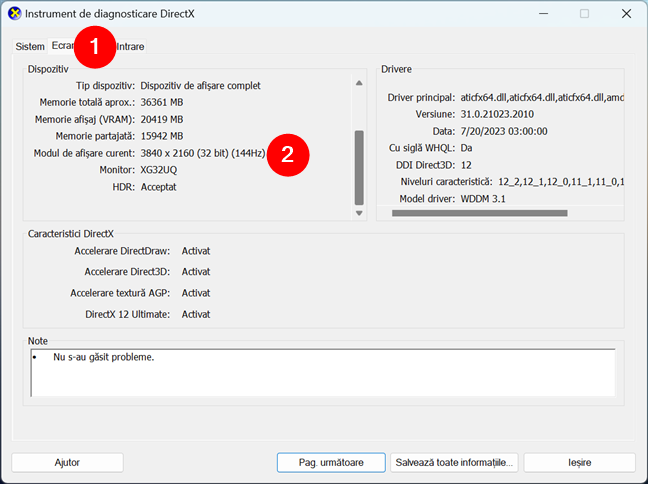Open the Intrare tab
The height and width of the screenshot is (484, 648).
(x=130, y=46)
